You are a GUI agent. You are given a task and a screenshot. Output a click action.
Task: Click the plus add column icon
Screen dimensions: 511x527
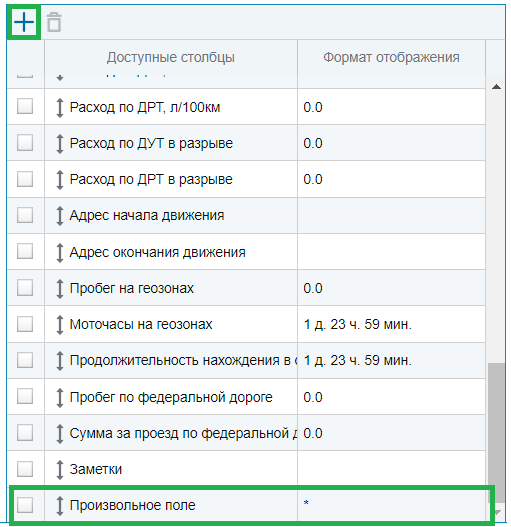point(24,23)
